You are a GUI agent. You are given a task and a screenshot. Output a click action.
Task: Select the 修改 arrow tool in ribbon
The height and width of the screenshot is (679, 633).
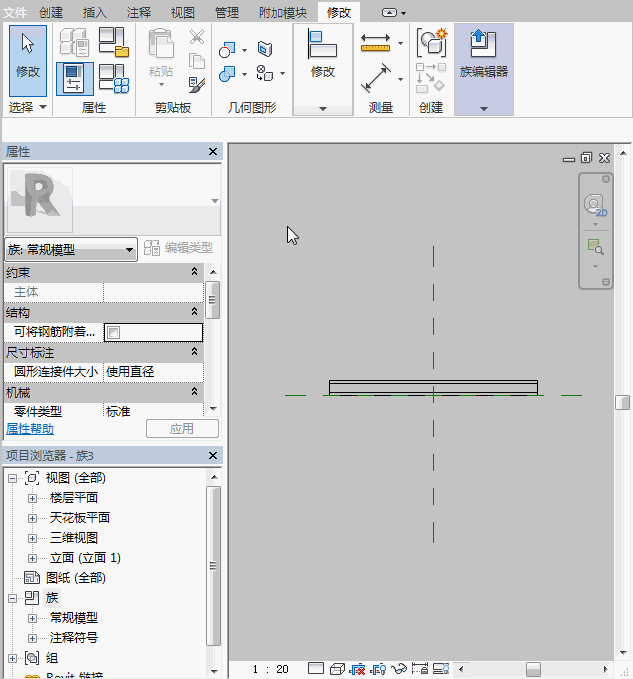pyautogui.click(x=28, y=54)
